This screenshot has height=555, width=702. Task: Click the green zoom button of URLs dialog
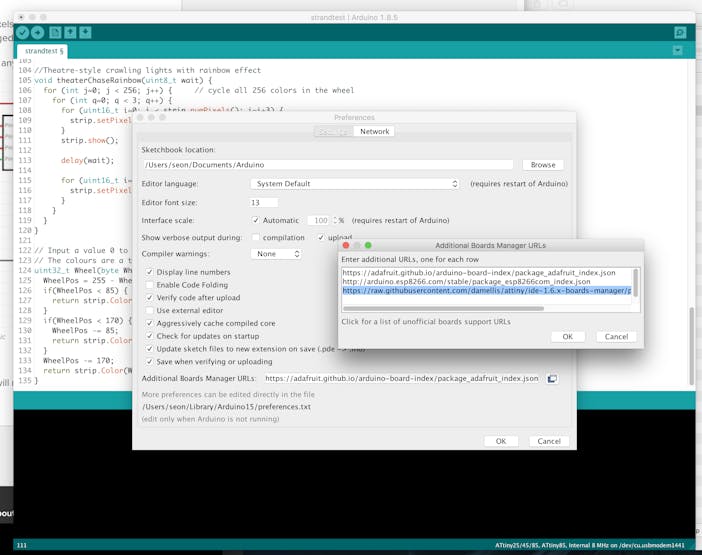coord(368,245)
